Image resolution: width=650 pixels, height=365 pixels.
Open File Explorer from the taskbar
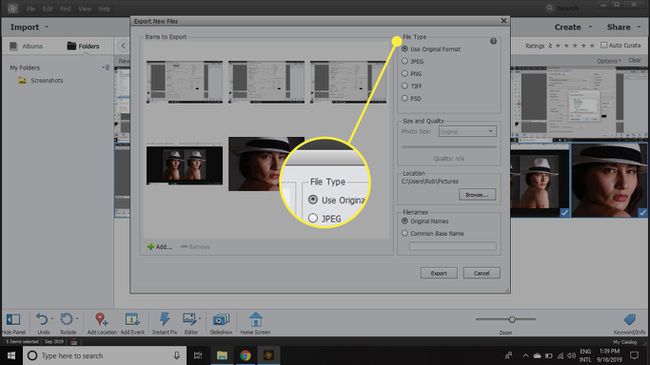(x=222, y=355)
